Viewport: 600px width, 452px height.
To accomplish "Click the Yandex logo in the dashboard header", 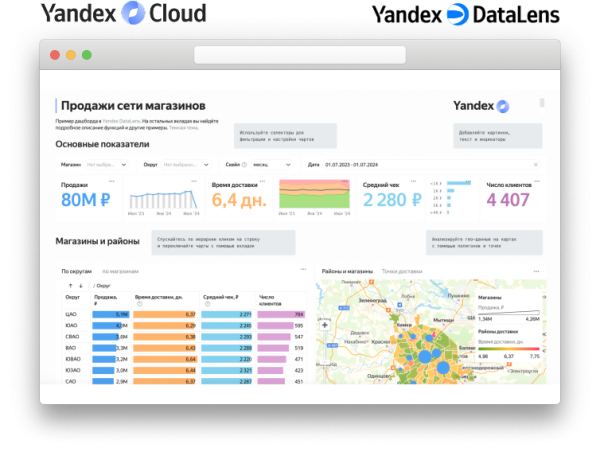I will point(481,106).
